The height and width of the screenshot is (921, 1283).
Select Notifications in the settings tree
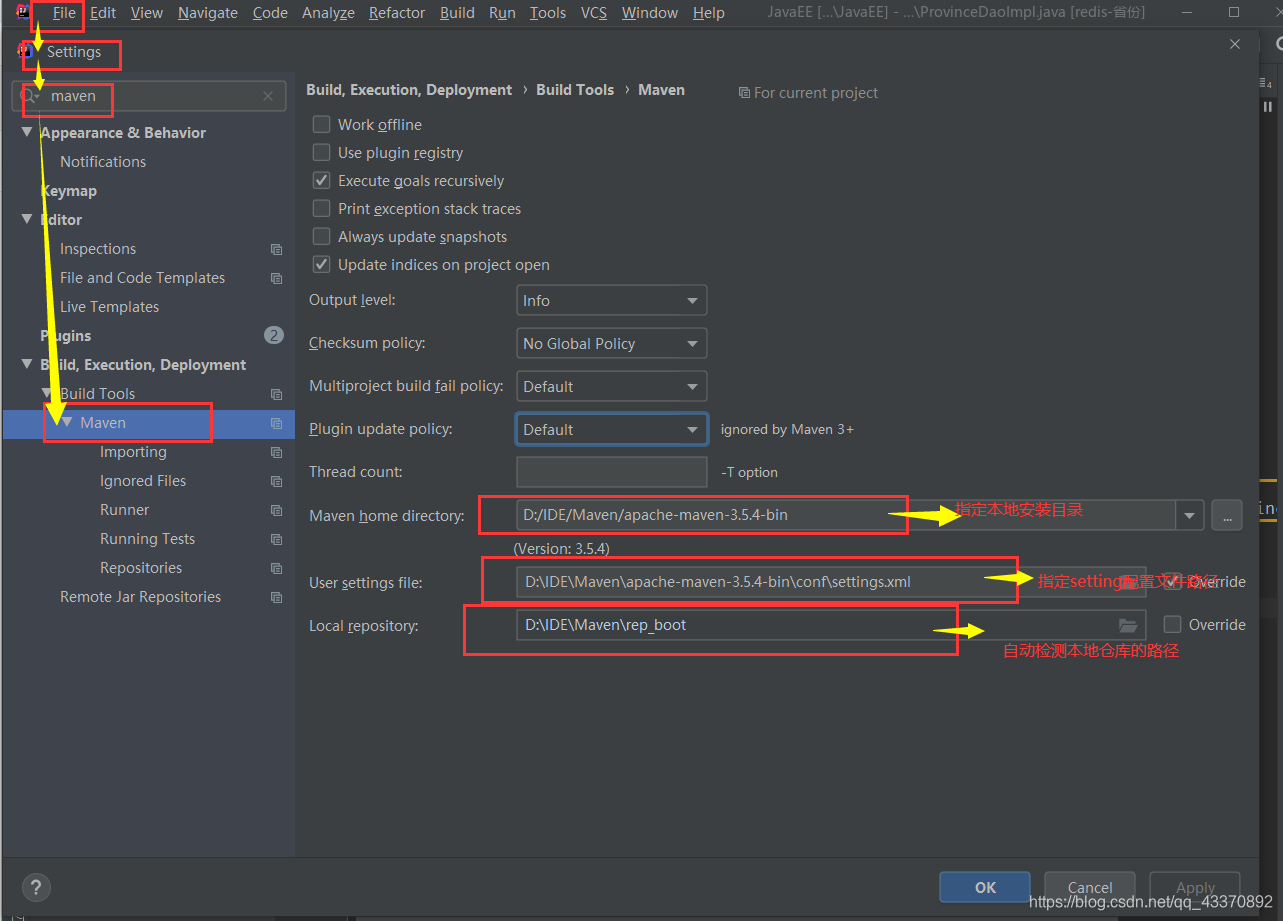point(103,161)
